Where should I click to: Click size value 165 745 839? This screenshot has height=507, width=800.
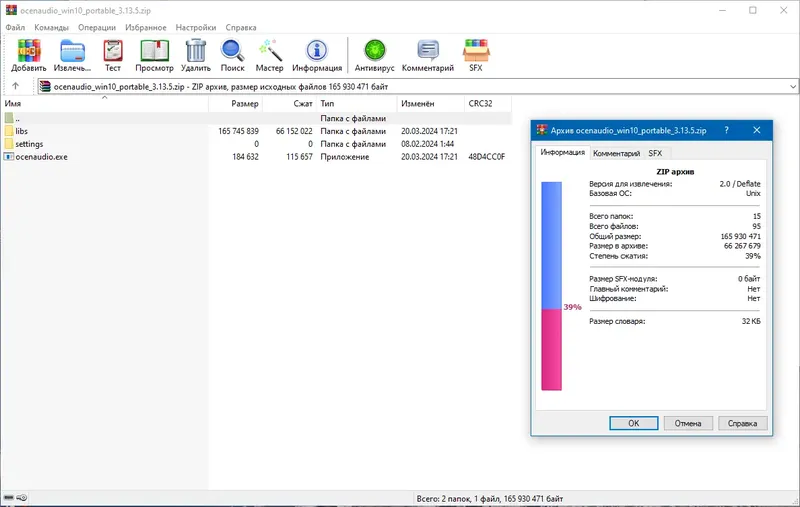click(238, 131)
